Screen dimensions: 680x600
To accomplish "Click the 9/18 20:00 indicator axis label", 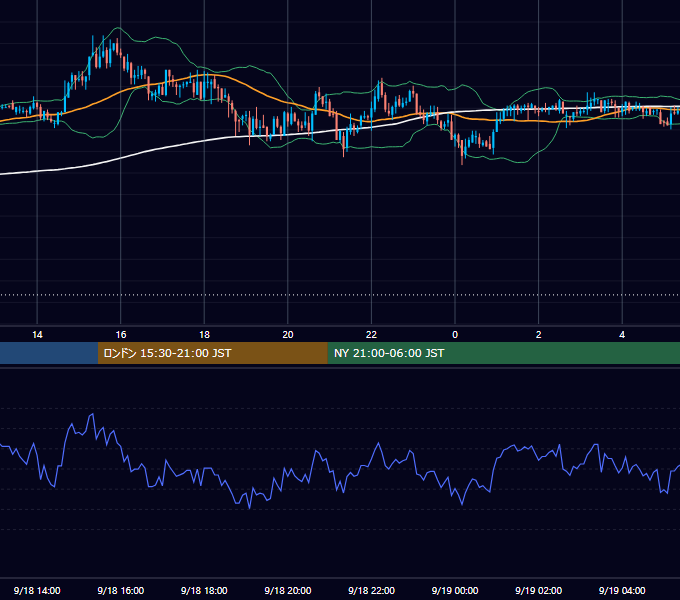I will [x=288, y=590].
